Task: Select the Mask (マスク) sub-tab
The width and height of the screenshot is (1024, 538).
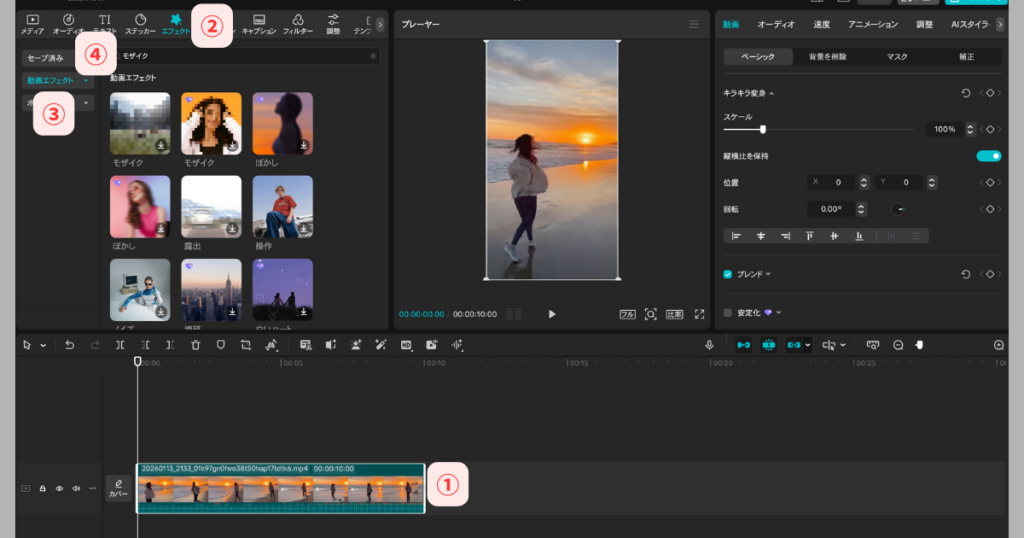Action: pos(897,57)
